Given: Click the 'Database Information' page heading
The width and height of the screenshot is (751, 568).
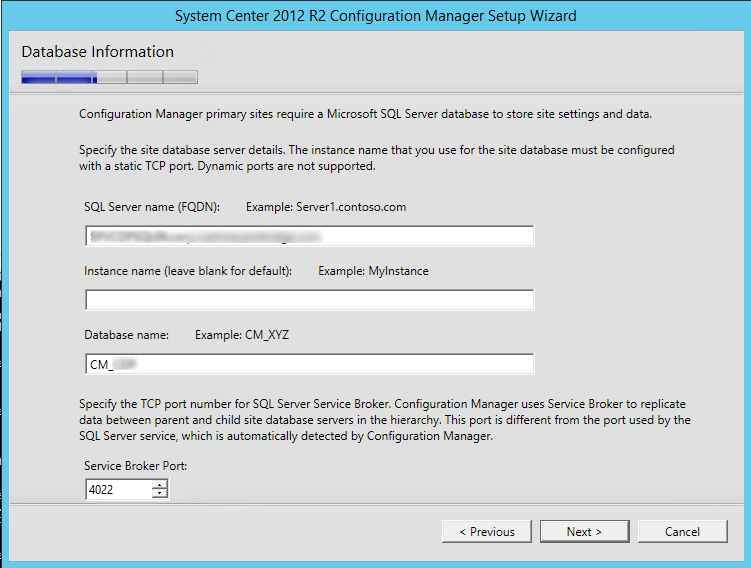Looking at the screenshot, I should [98, 52].
